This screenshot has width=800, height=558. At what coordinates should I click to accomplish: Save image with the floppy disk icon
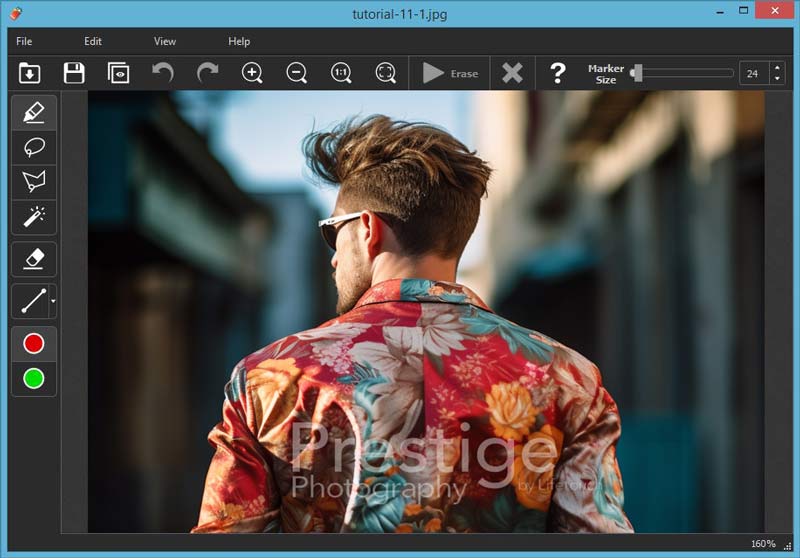click(x=74, y=73)
